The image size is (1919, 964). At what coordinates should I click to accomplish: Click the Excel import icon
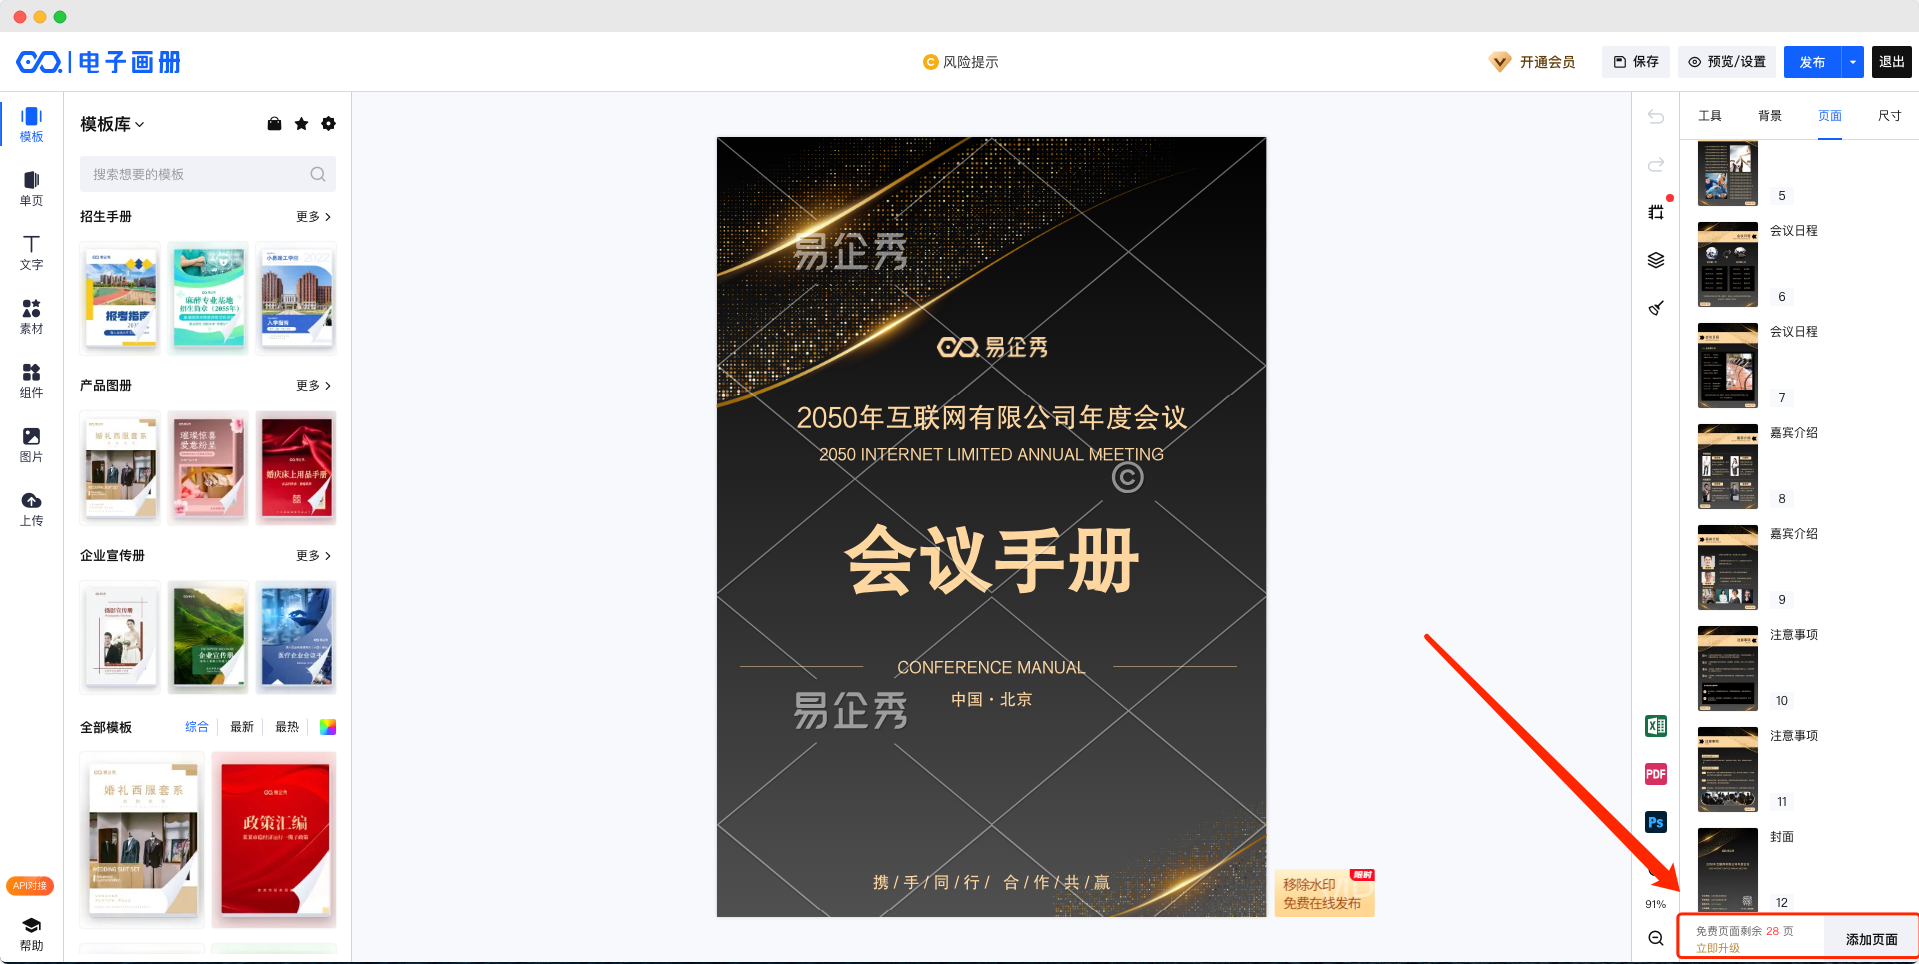point(1656,726)
